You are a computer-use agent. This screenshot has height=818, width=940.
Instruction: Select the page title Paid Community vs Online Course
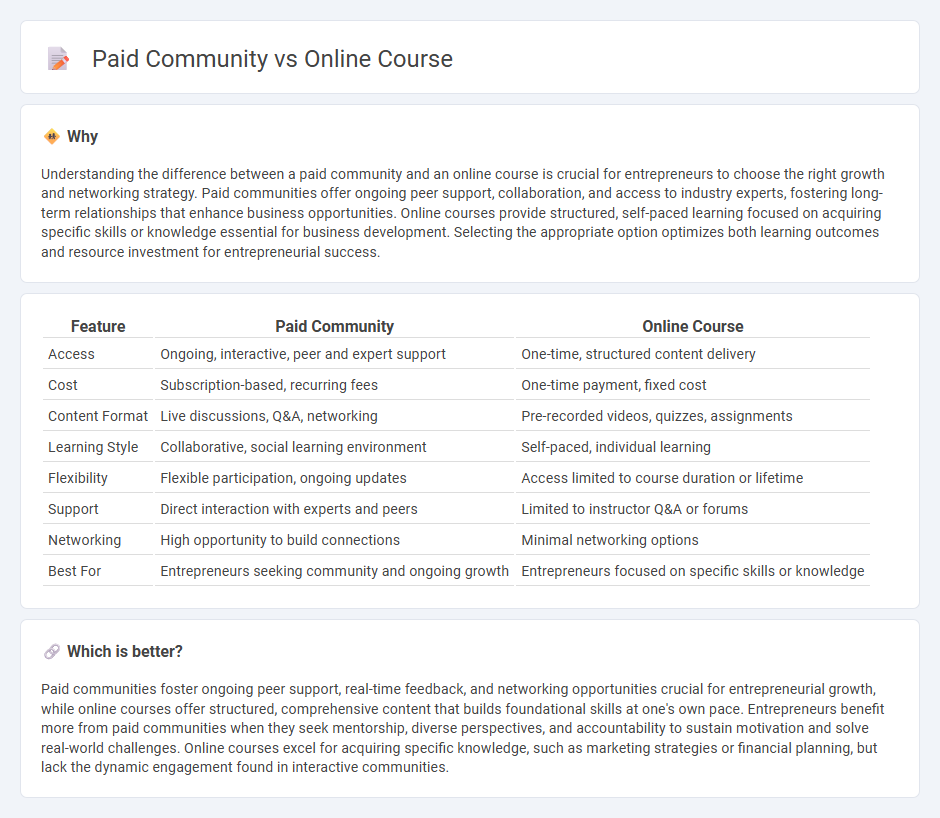[x=272, y=59]
